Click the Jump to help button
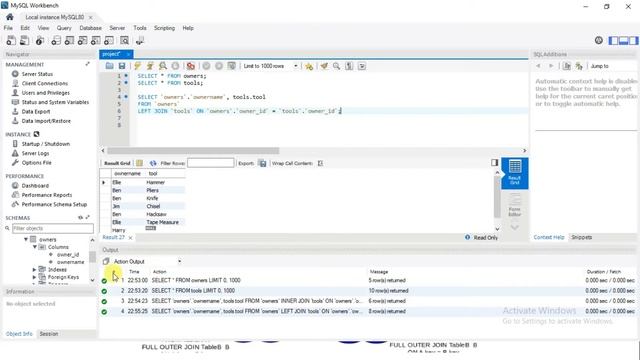640x360 pixels. pos(600,66)
